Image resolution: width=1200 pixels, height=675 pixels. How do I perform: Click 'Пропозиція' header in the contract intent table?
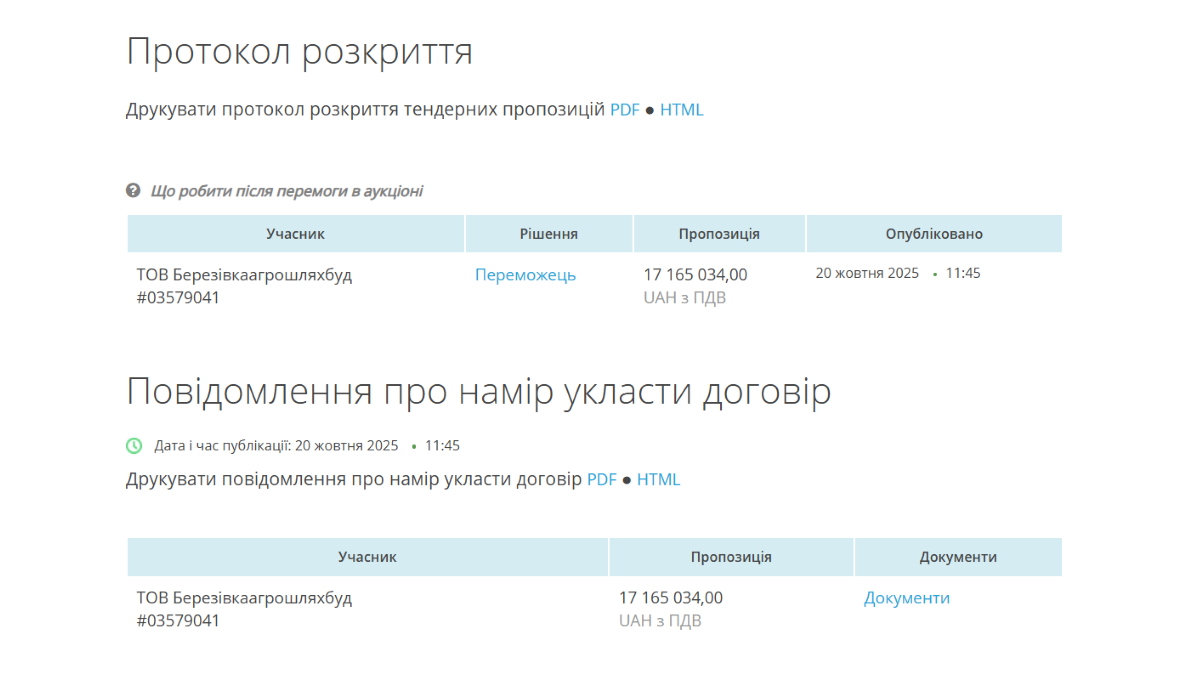pos(730,557)
